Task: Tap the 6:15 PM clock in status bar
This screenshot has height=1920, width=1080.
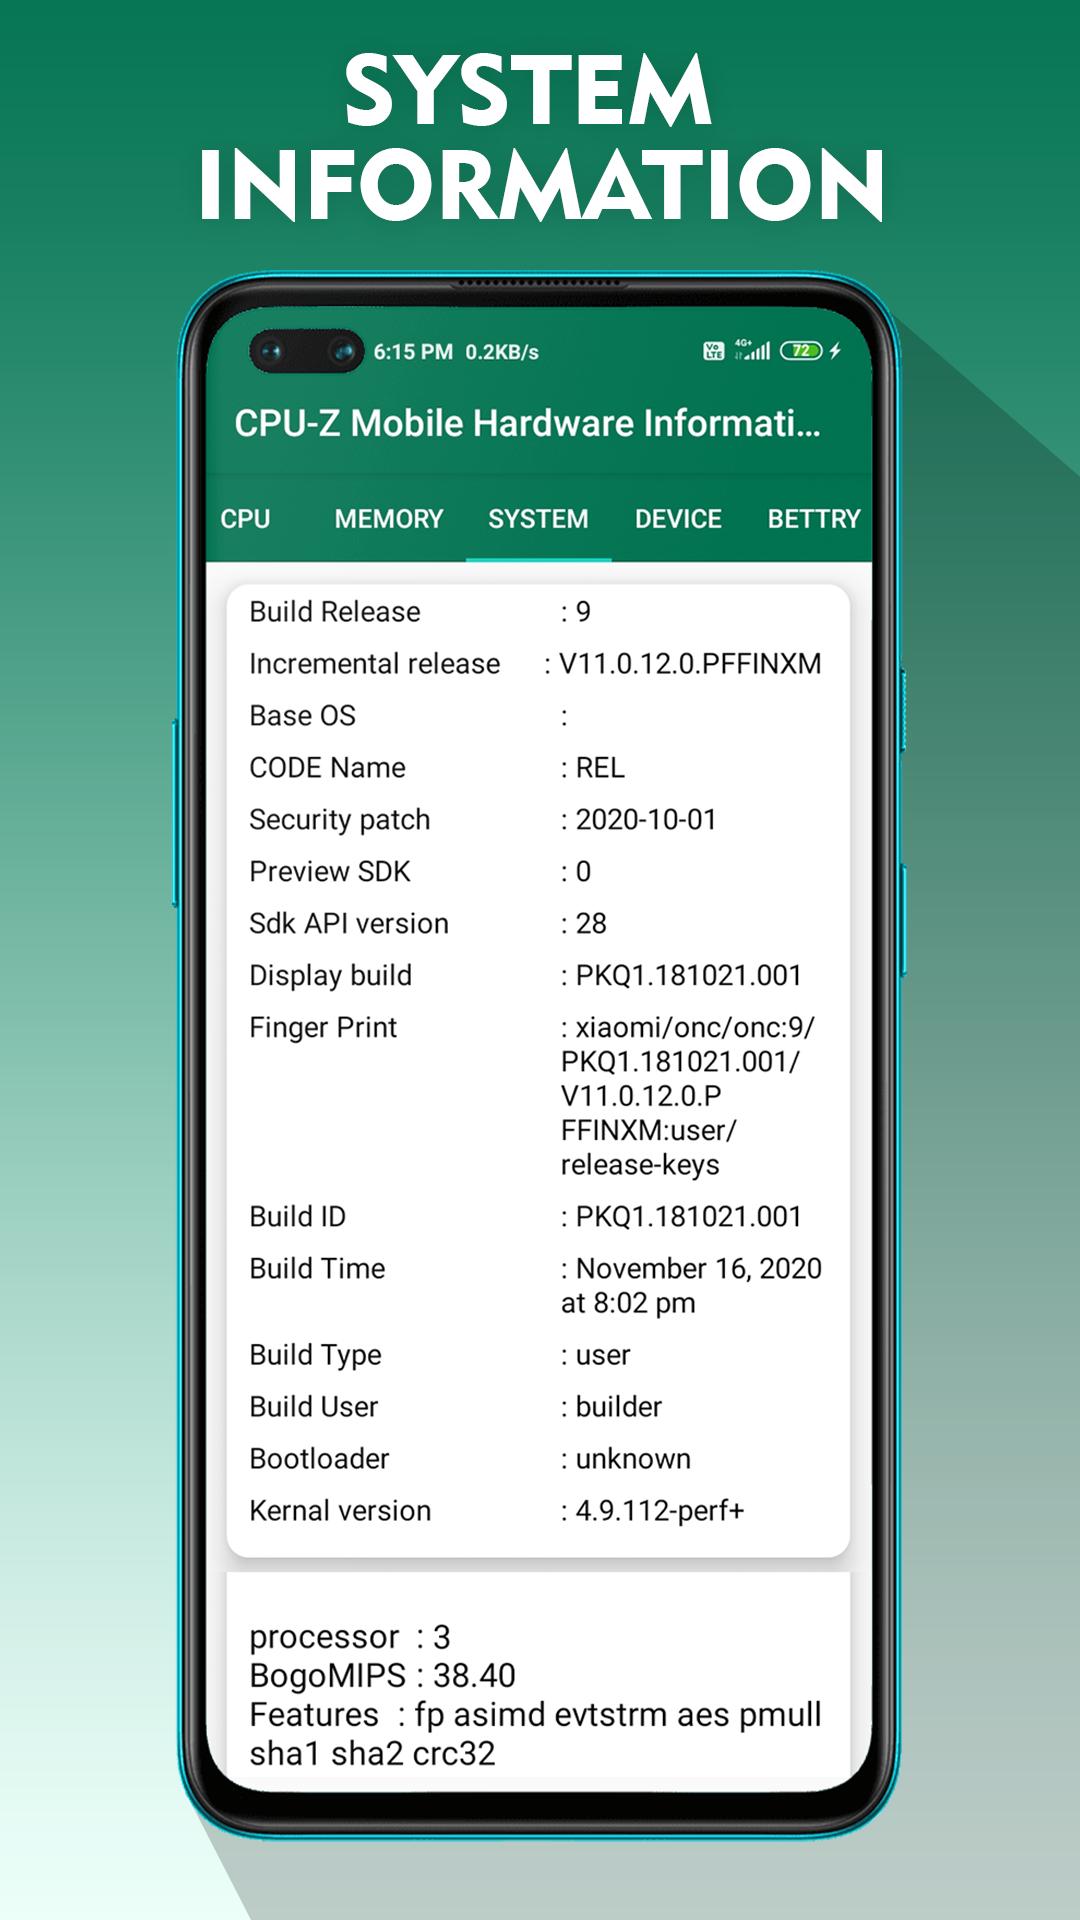Action: coord(413,352)
